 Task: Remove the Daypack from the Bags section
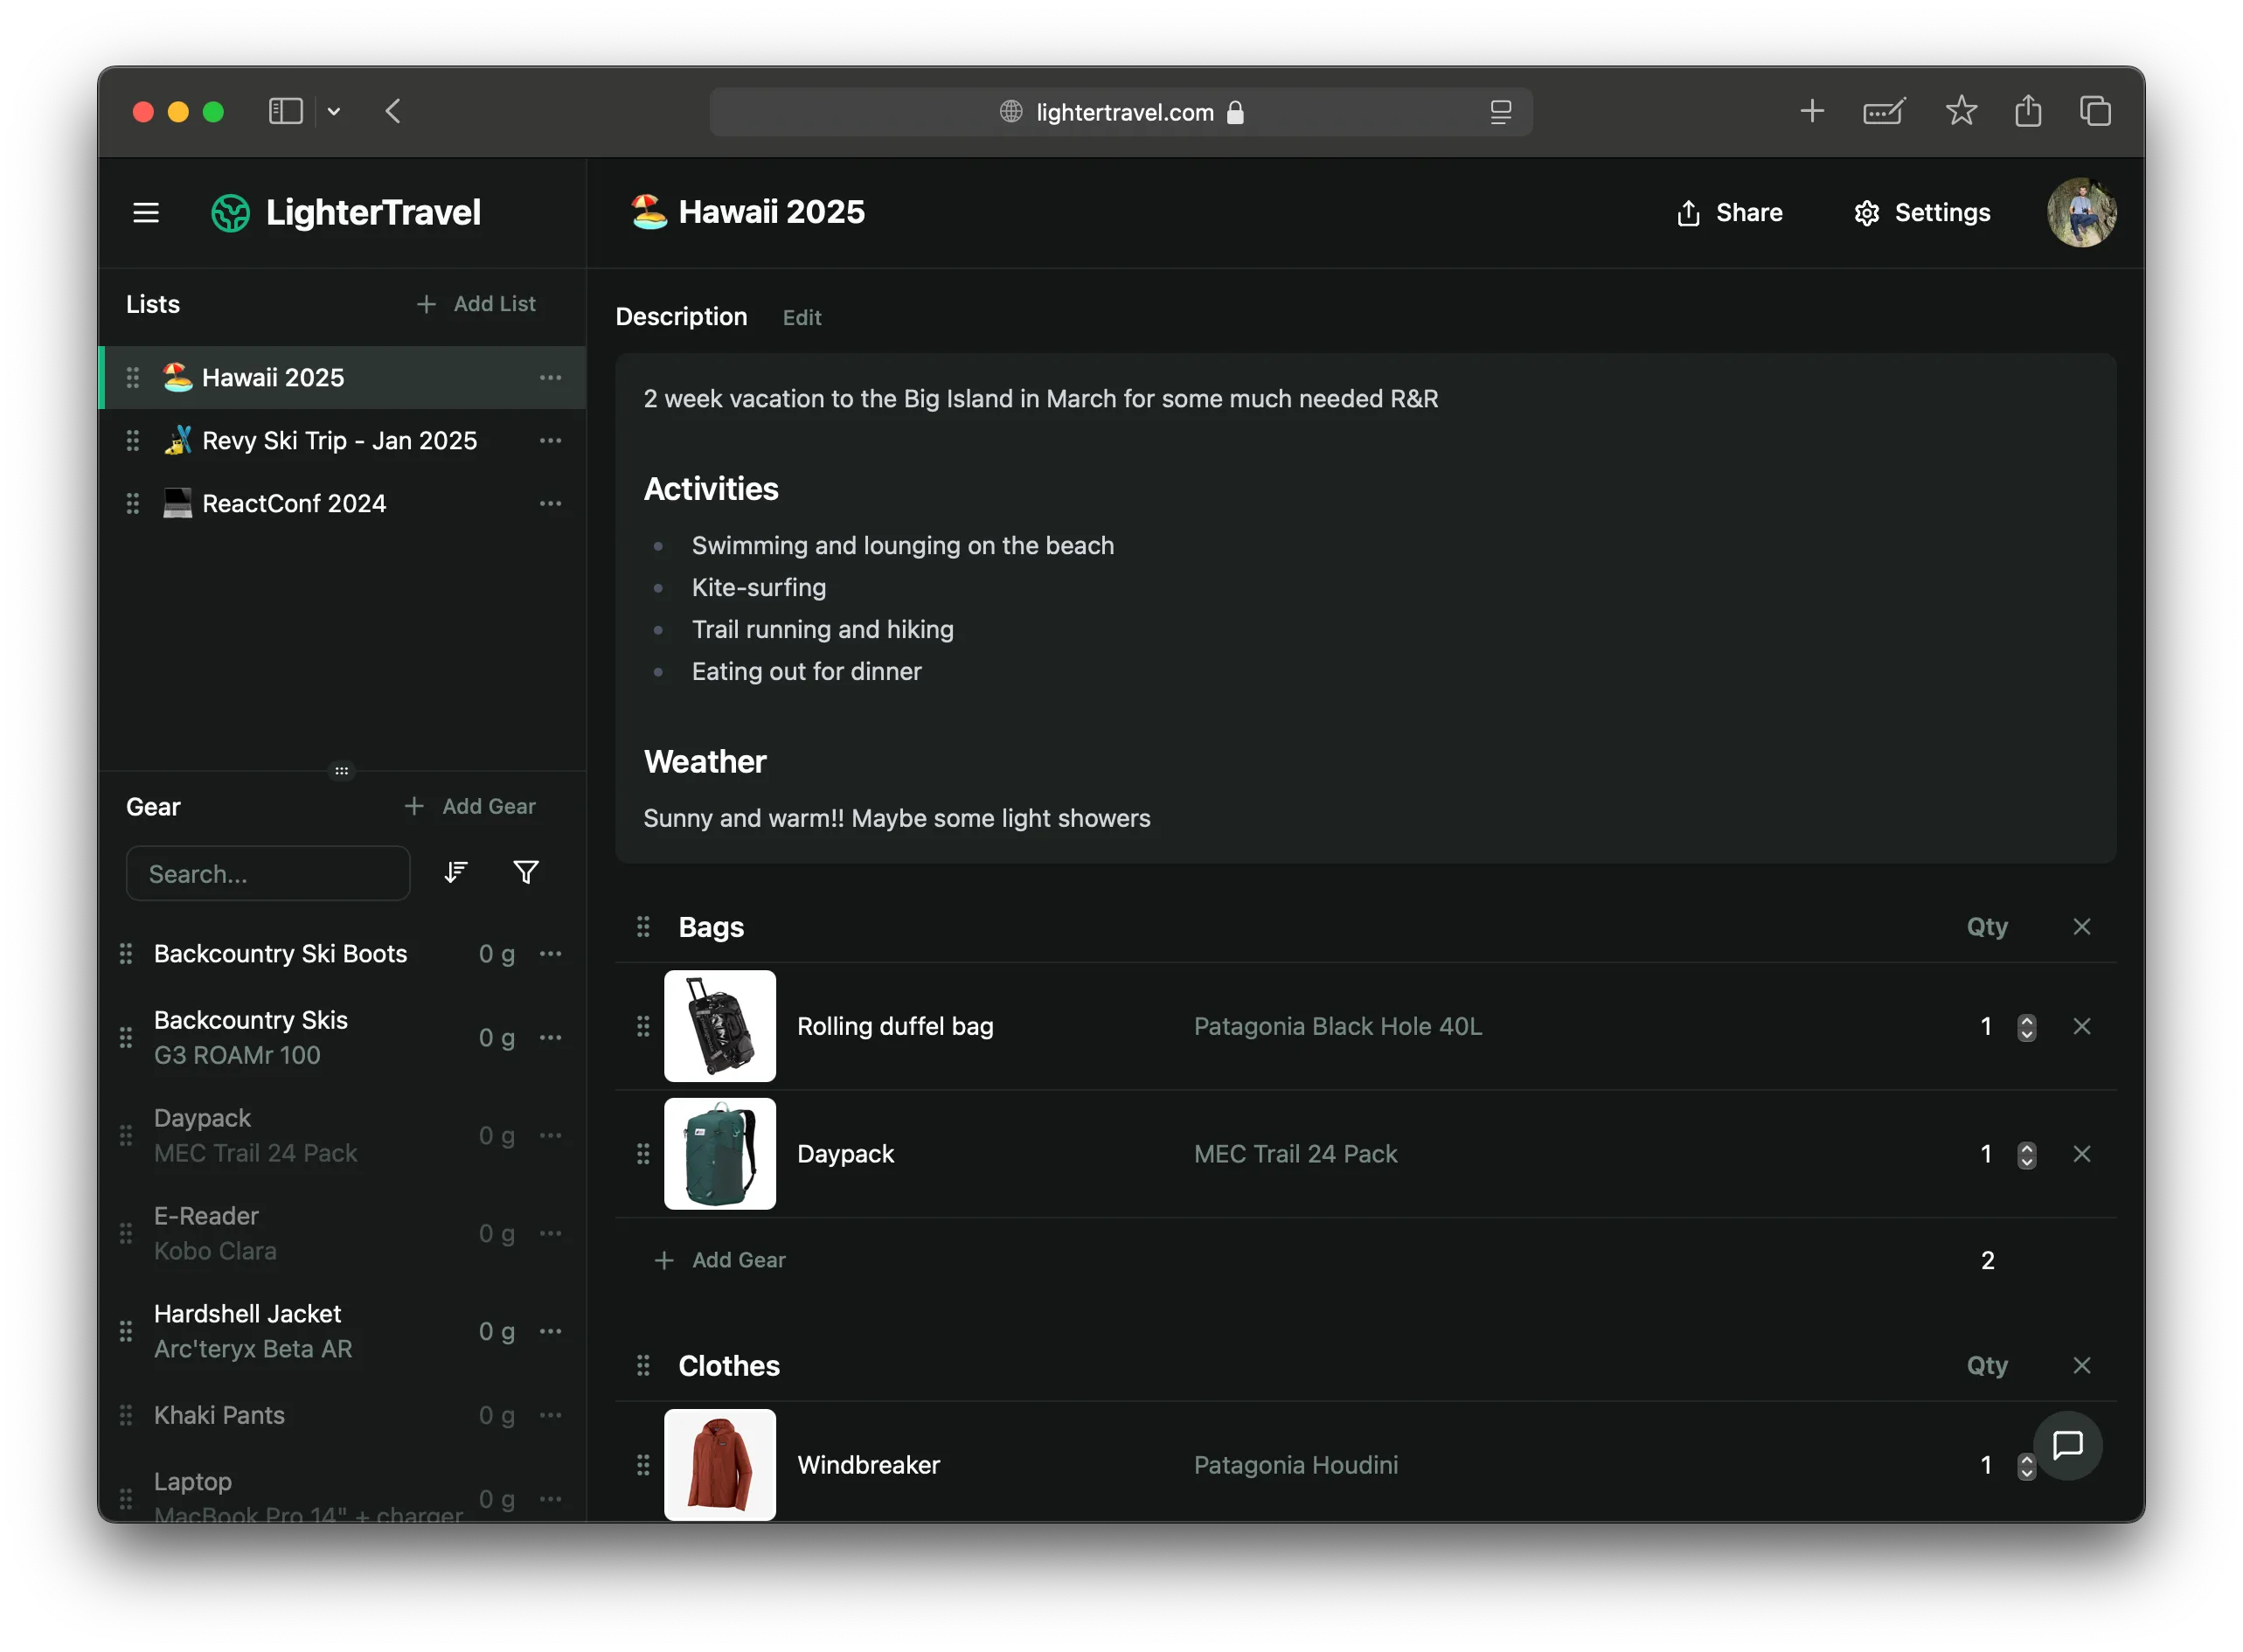2083,1154
